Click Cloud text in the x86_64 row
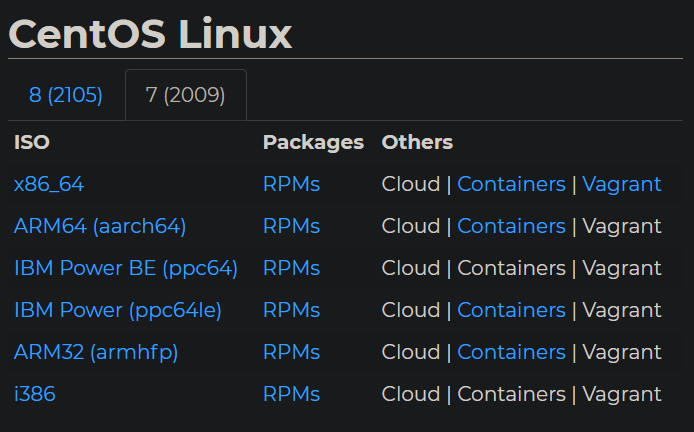Screen dimensions: 694x432 tap(411, 184)
